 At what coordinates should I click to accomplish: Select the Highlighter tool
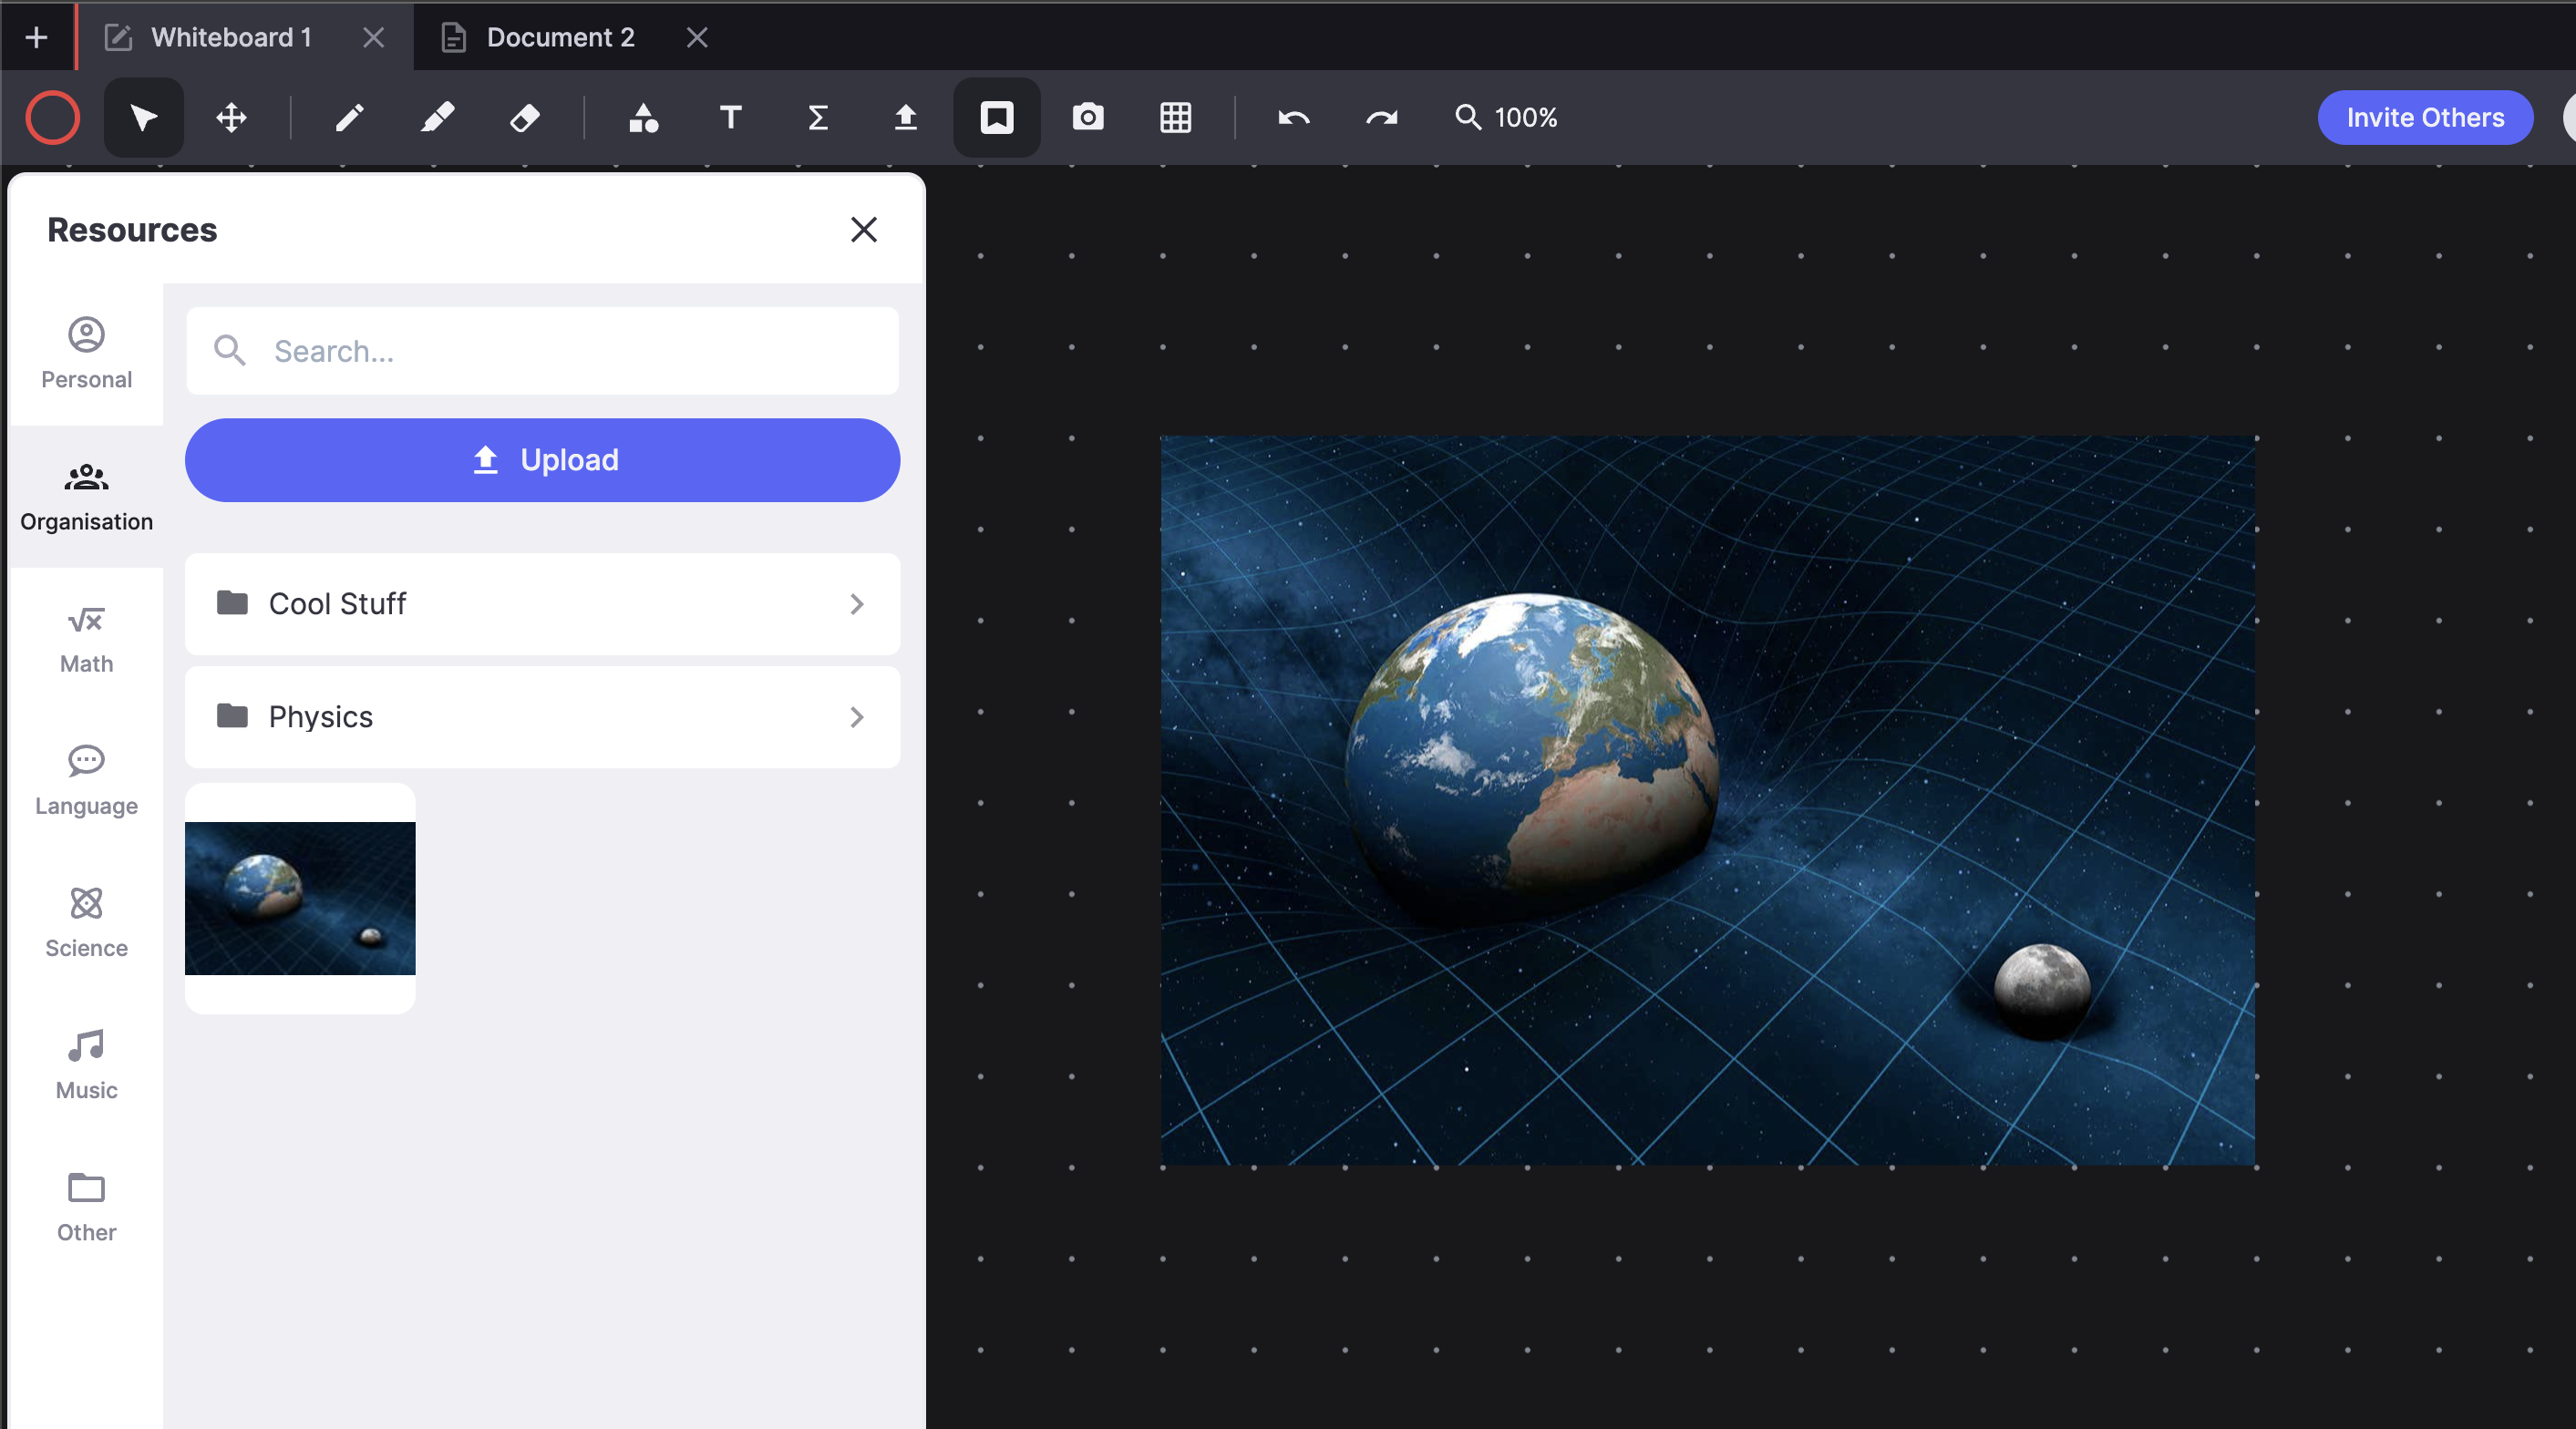437,118
